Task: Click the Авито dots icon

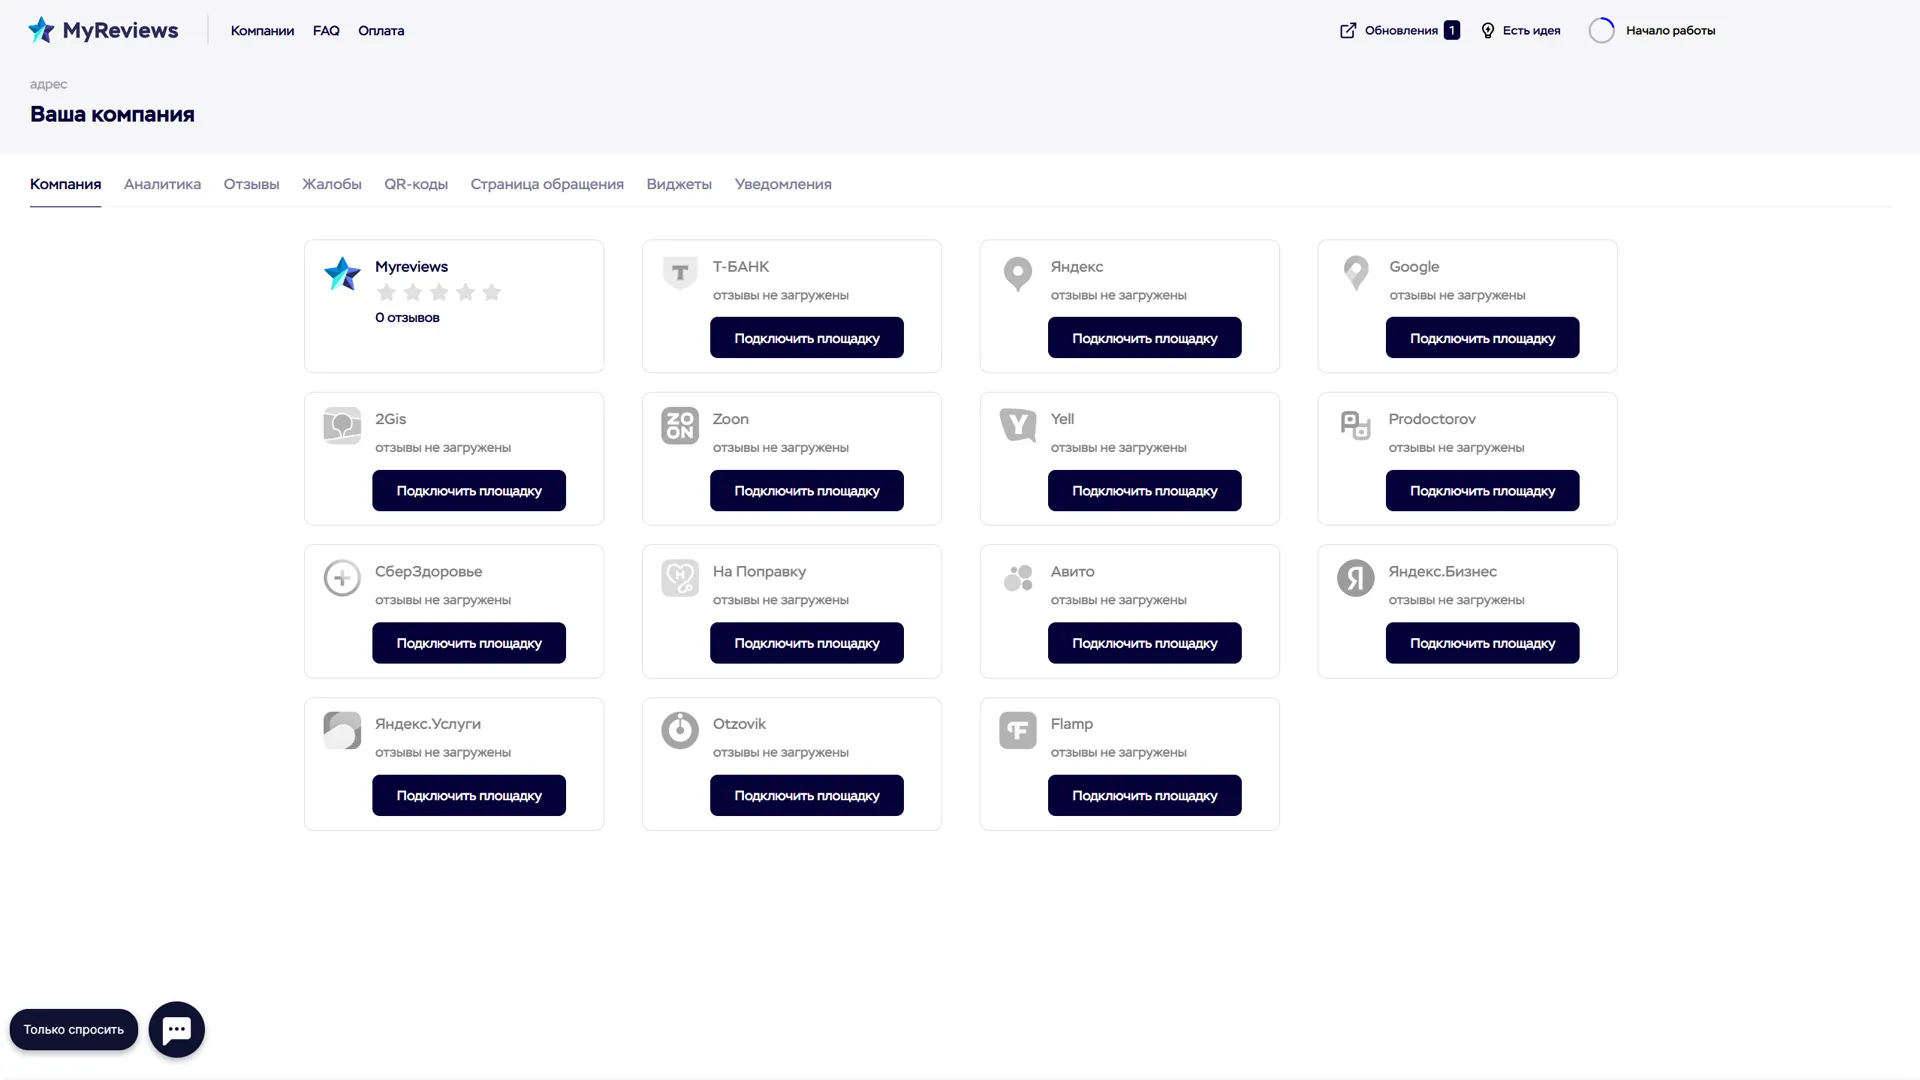Action: (x=1017, y=578)
